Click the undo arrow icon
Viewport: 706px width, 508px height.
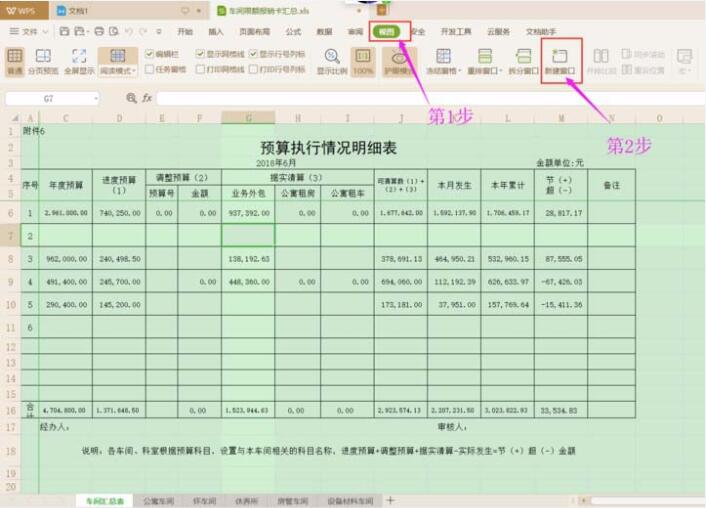click(x=129, y=31)
